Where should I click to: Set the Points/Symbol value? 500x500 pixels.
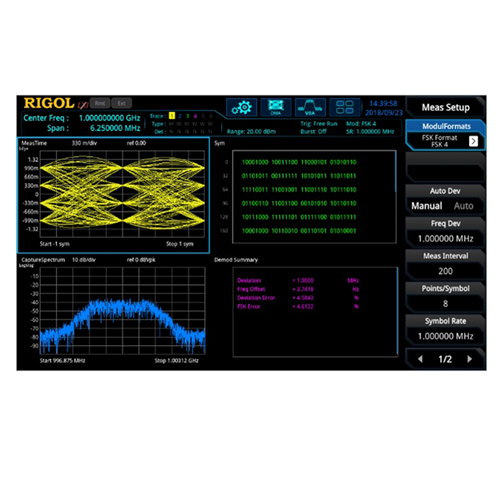445,303
